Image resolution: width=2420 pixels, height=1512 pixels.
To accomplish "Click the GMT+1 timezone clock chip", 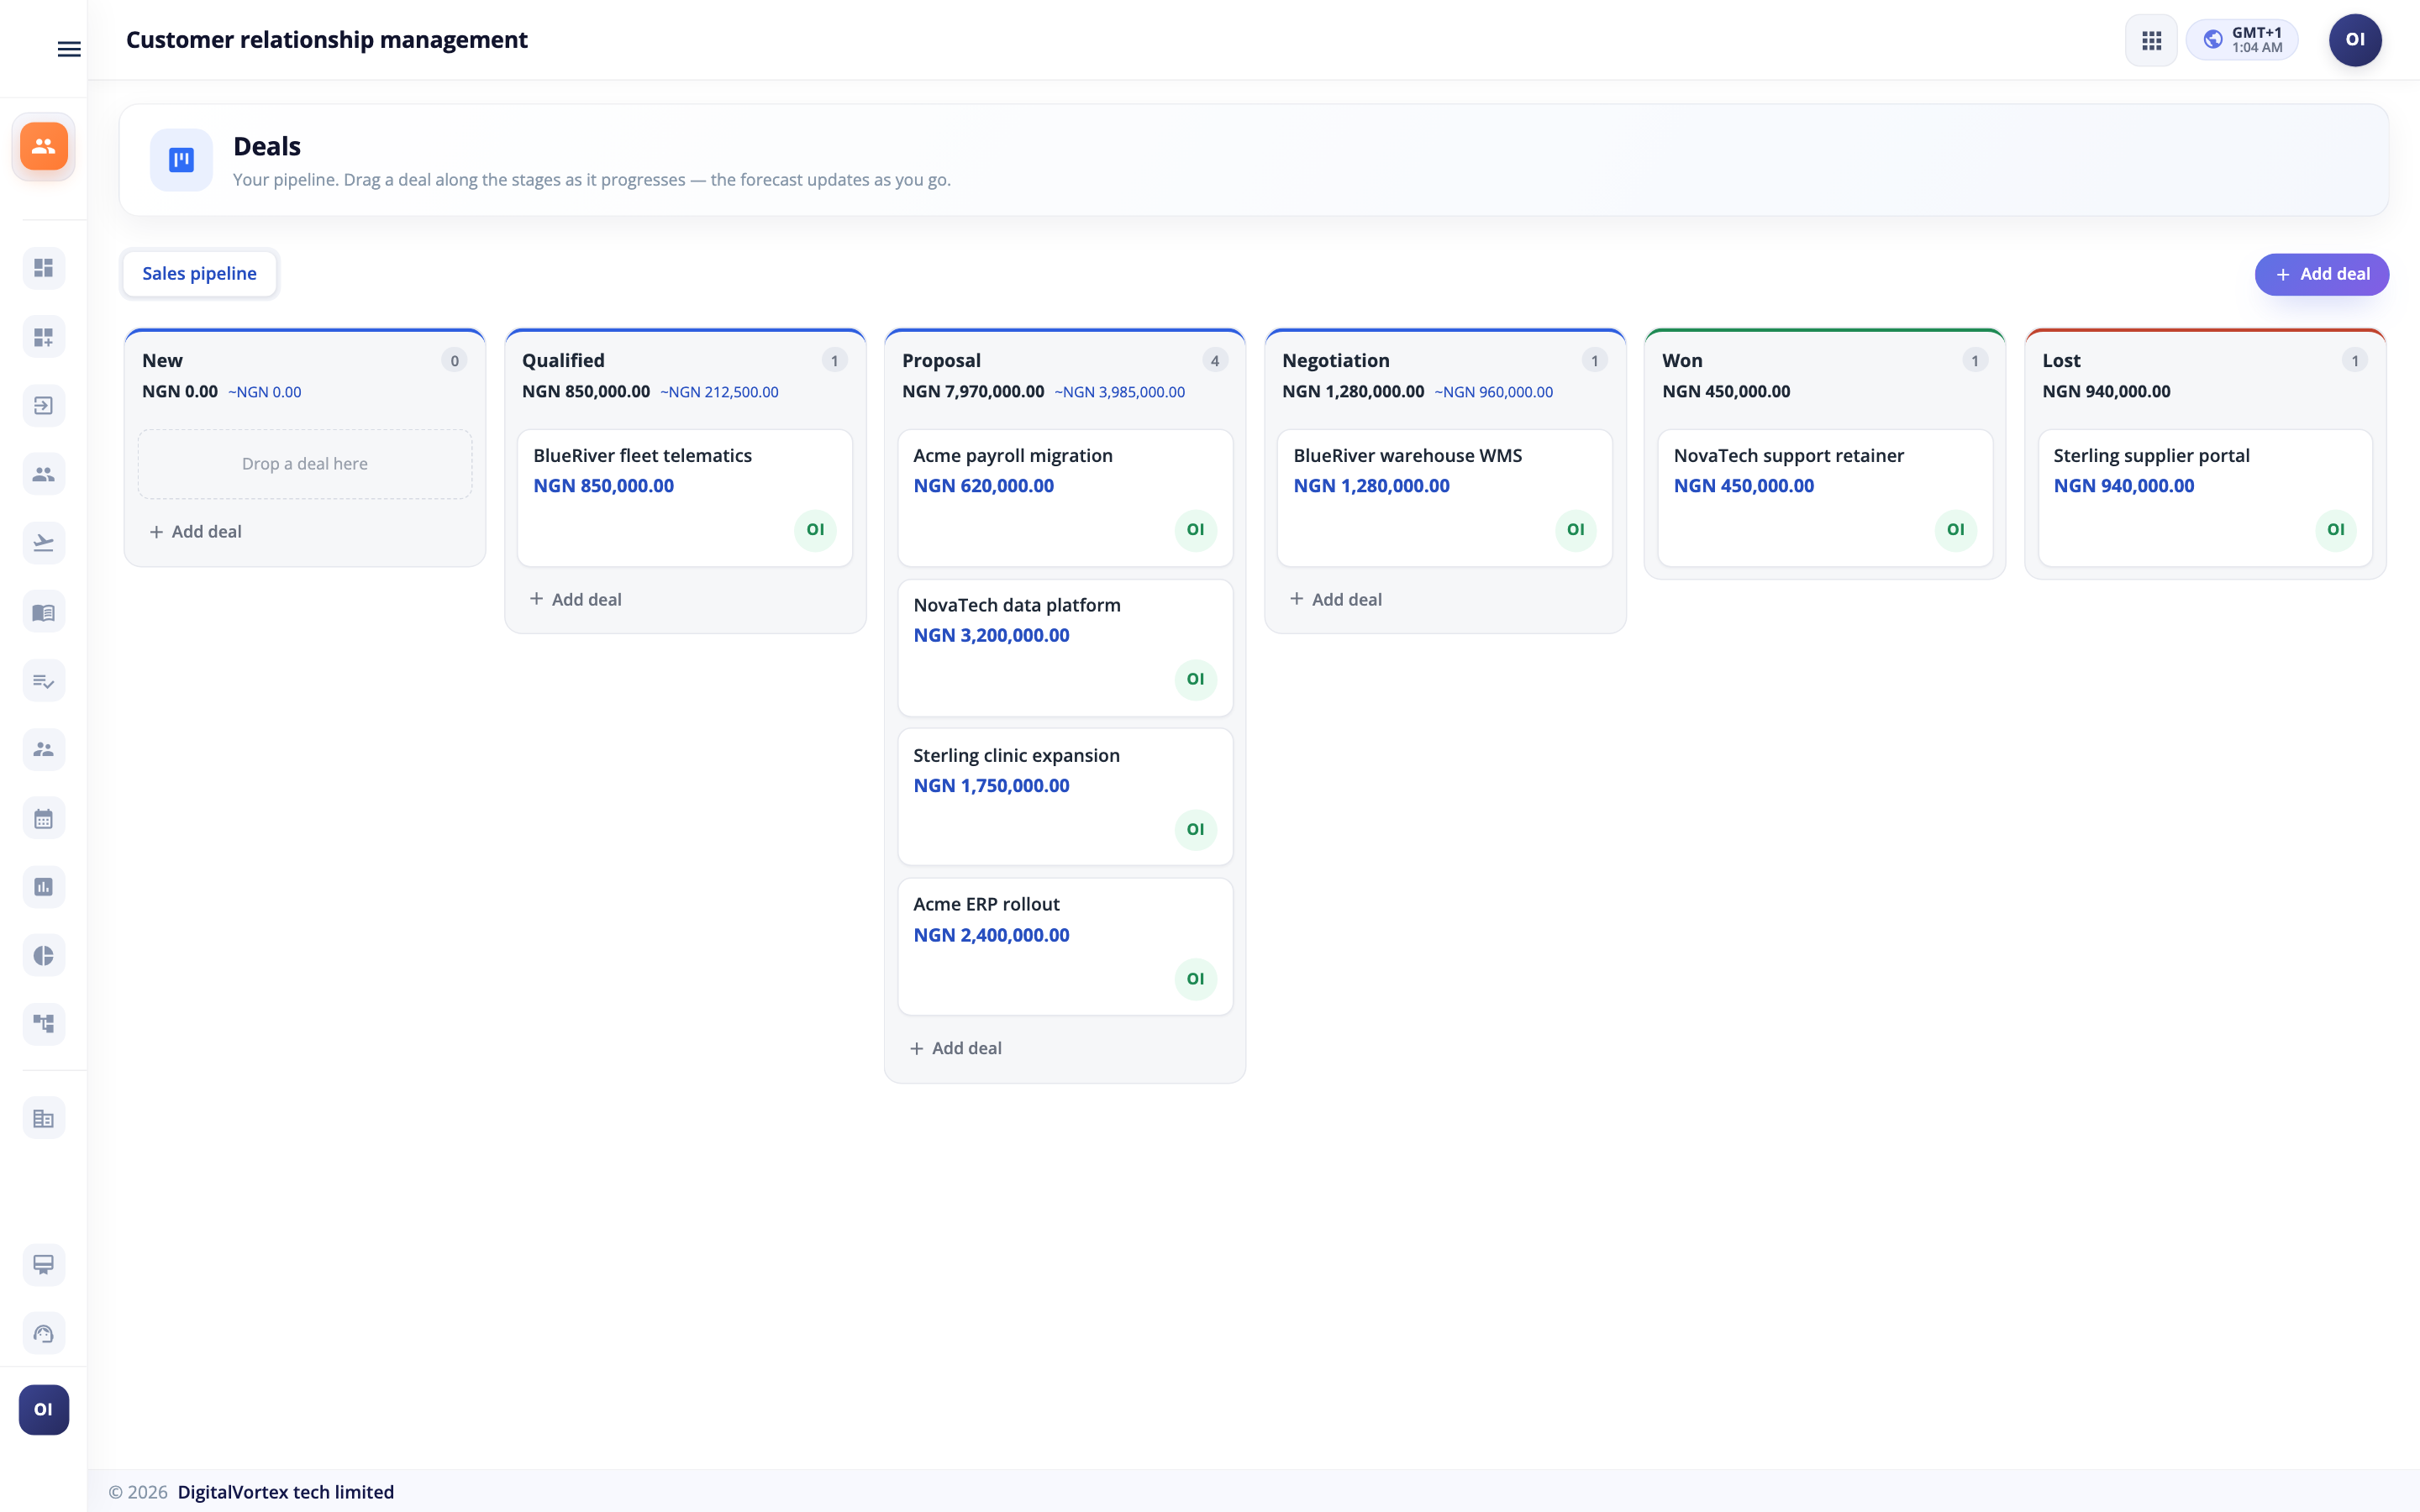I will pos(2242,40).
